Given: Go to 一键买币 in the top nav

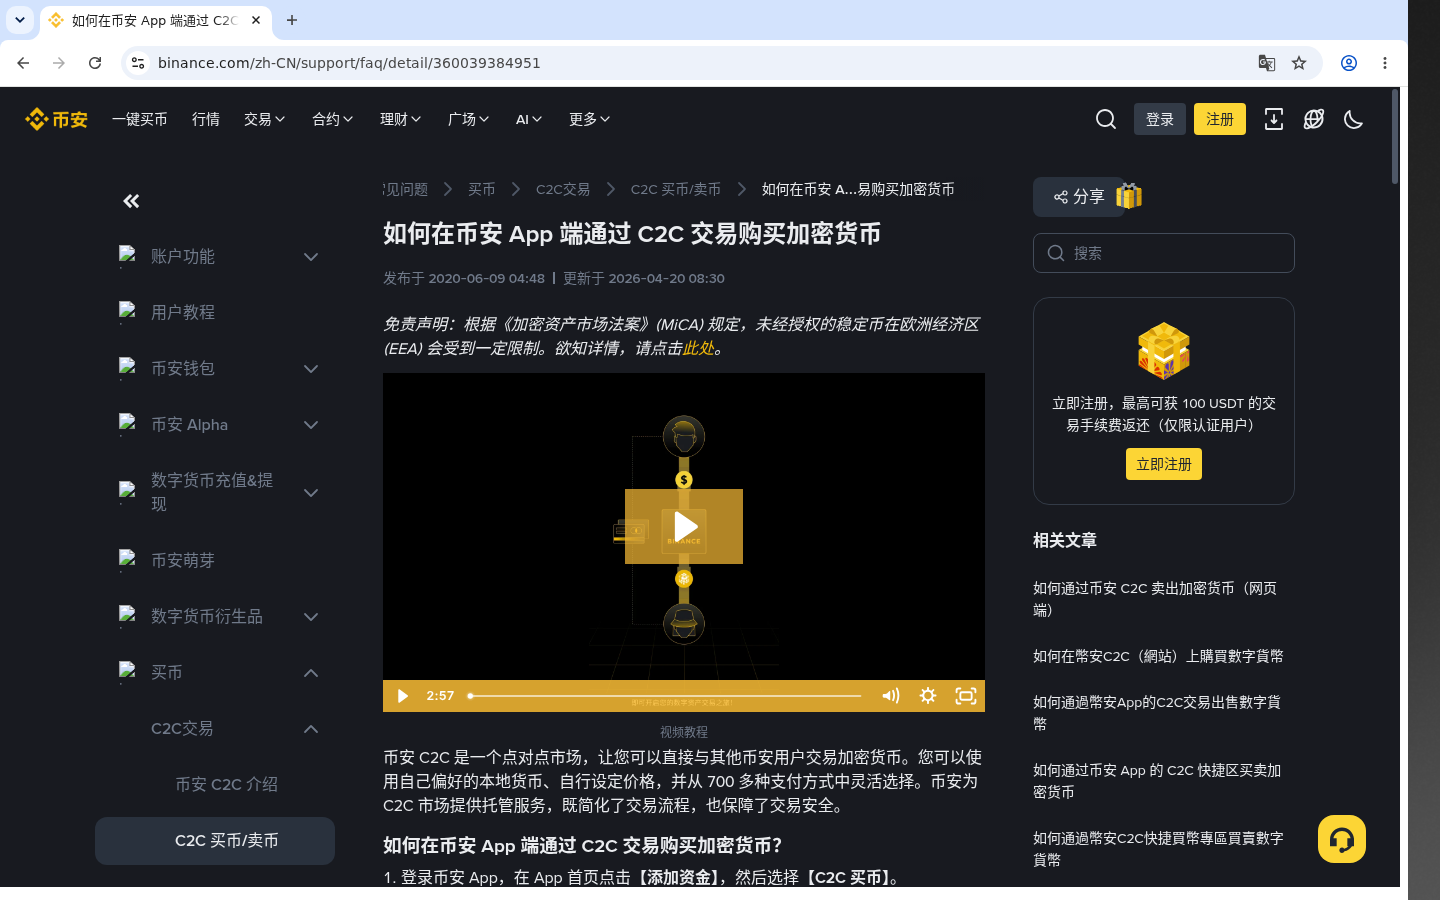Looking at the screenshot, I should [x=140, y=119].
